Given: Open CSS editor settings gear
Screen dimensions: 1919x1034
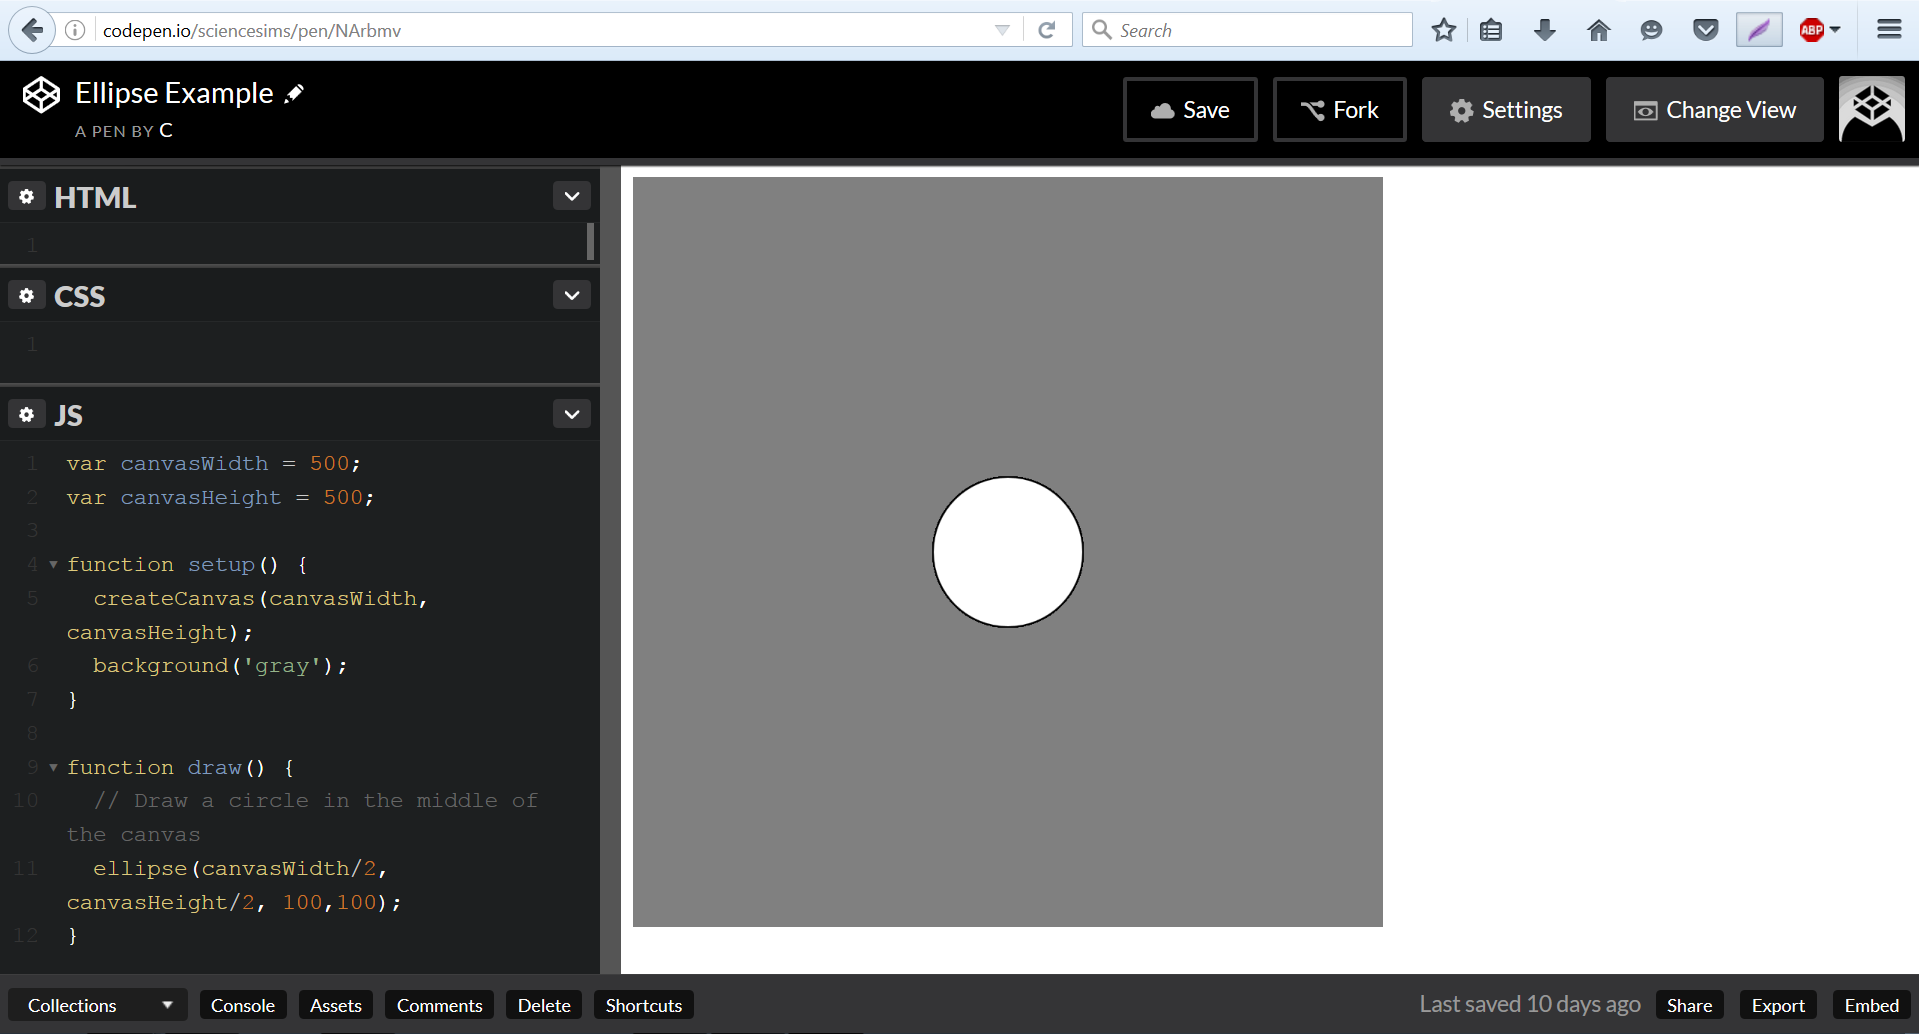Looking at the screenshot, I should click(x=27, y=296).
